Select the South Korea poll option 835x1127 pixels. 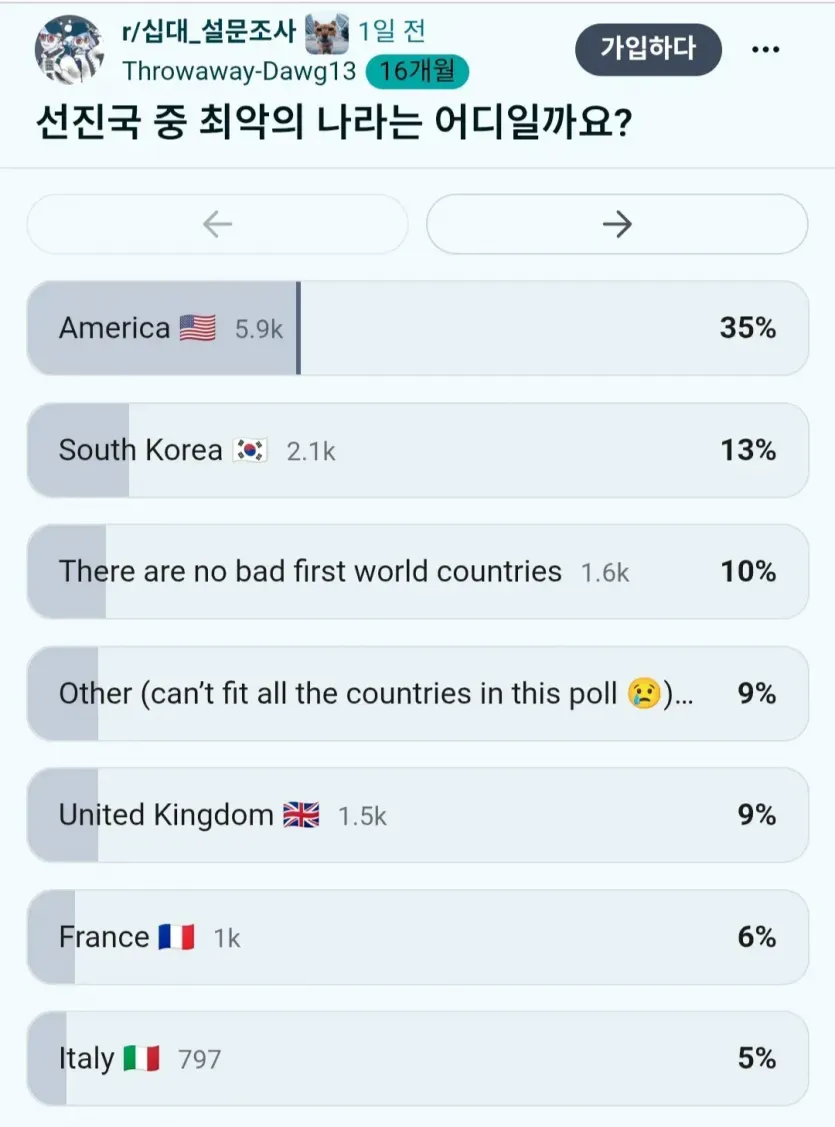point(418,450)
